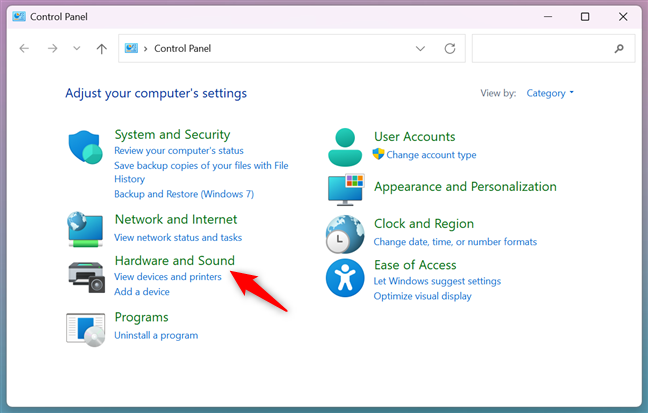Viewport: 648px width, 413px height.
Task: Open the System and Security shield icon
Action: tap(86, 147)
